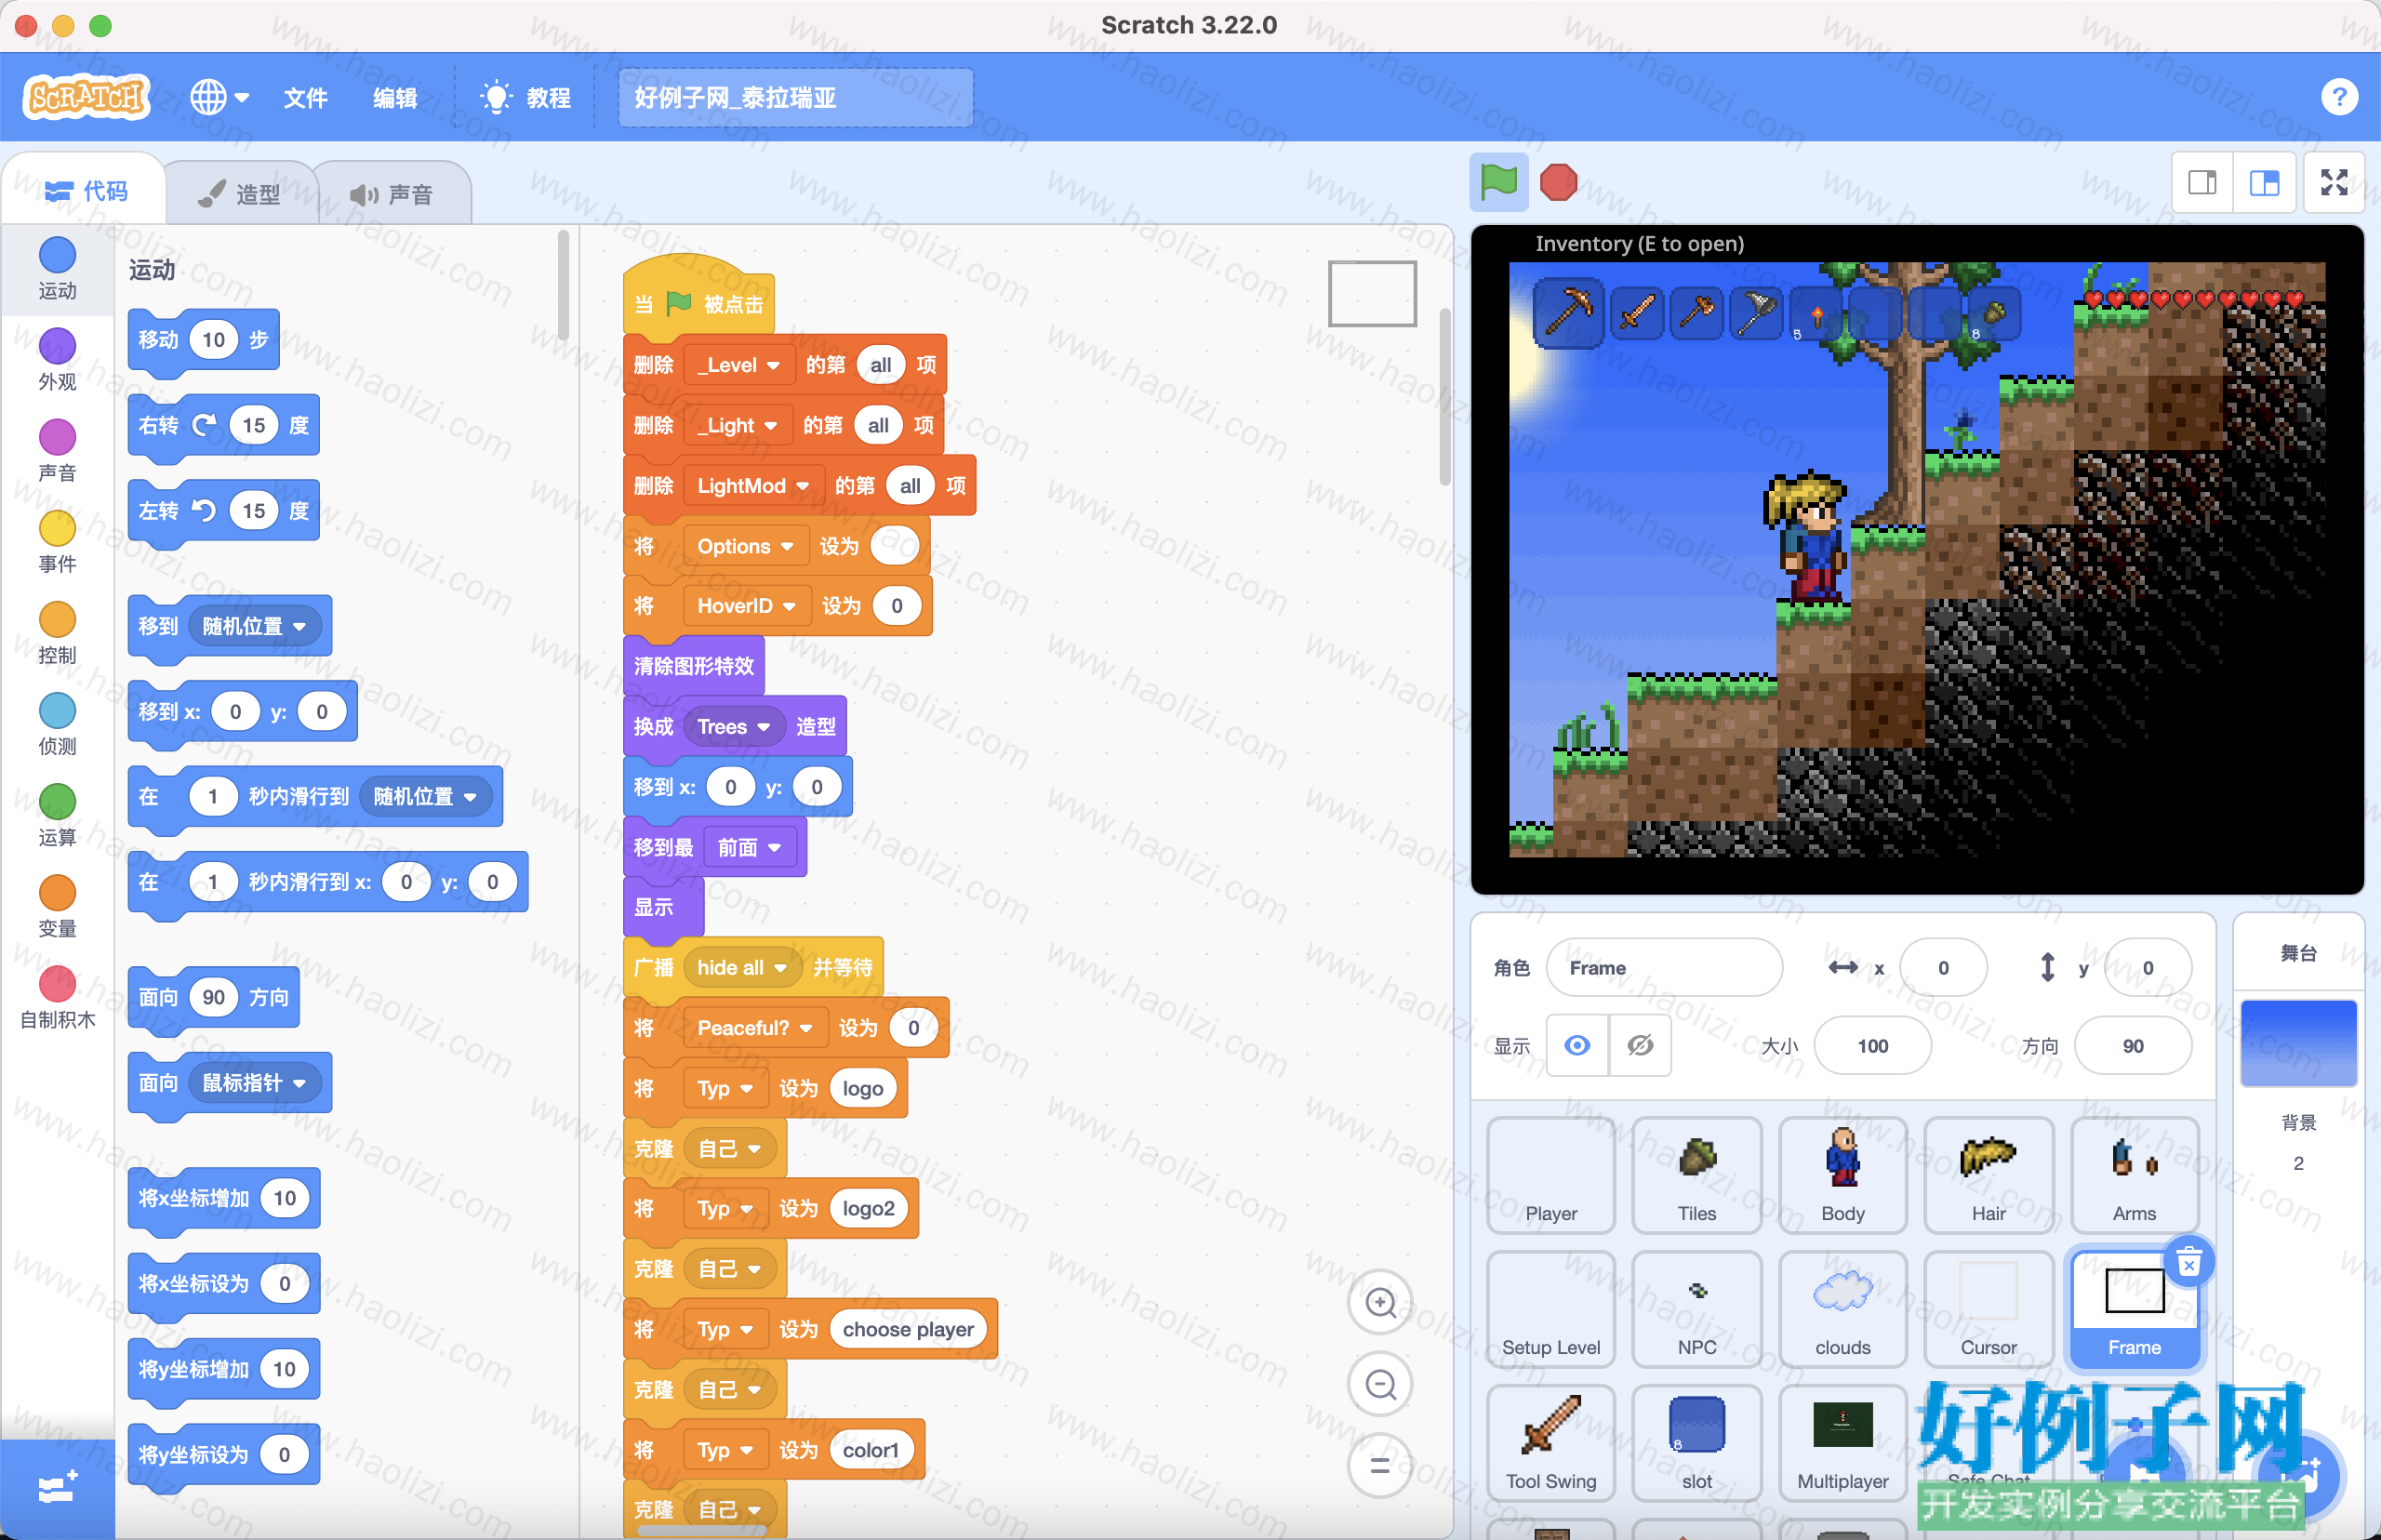This screenshot has height=1540, width=2381.
Task: Show the sprite with eye icon
Action: 1577,1045
